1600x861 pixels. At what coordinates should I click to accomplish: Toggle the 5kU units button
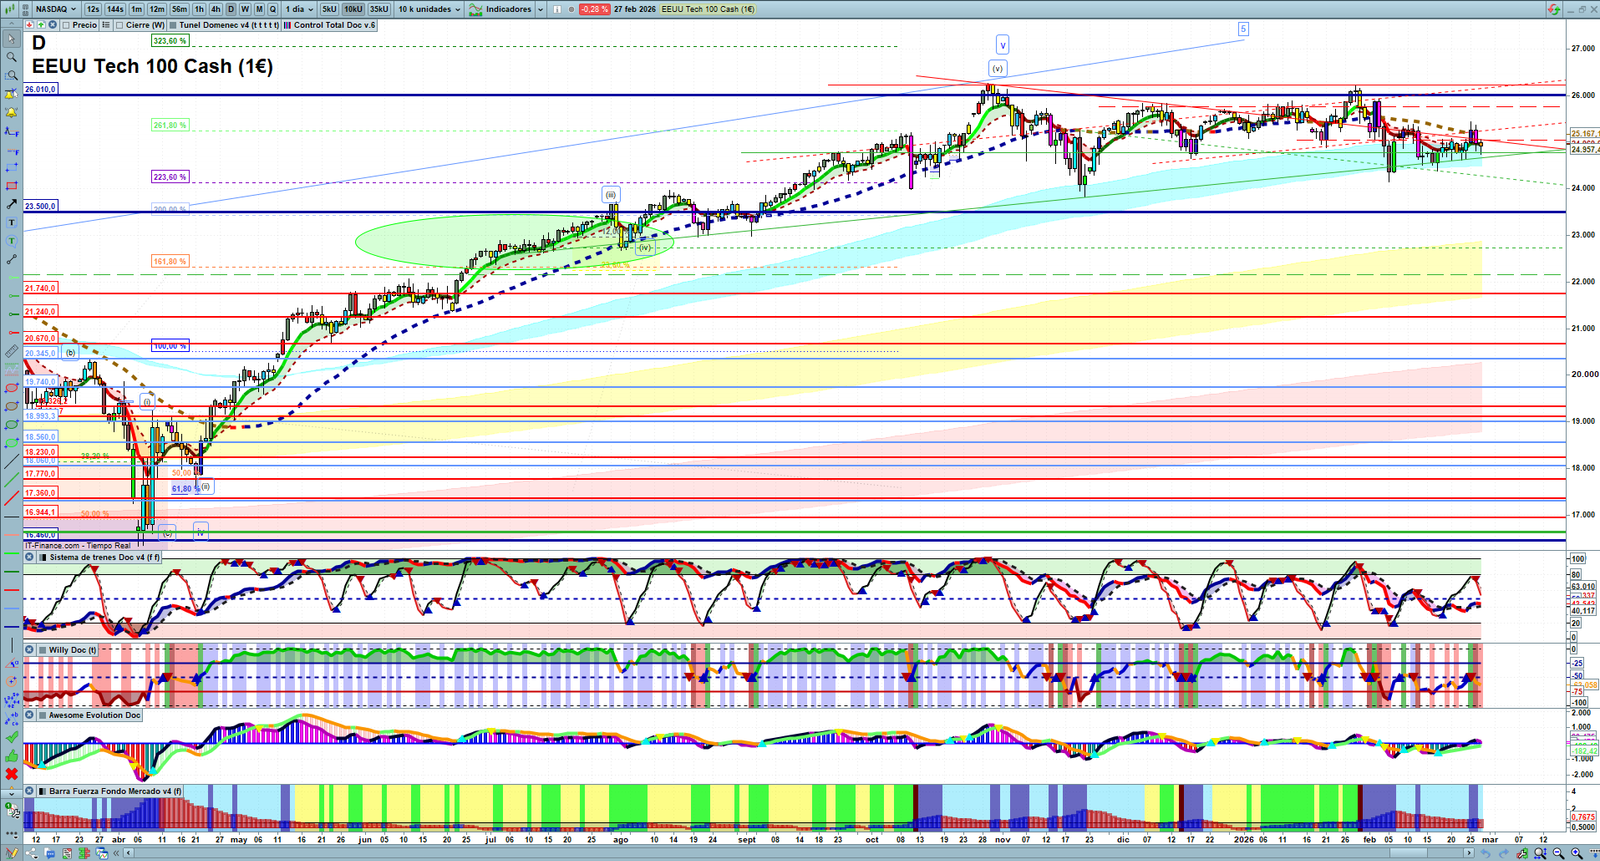[x=329, y=9]
